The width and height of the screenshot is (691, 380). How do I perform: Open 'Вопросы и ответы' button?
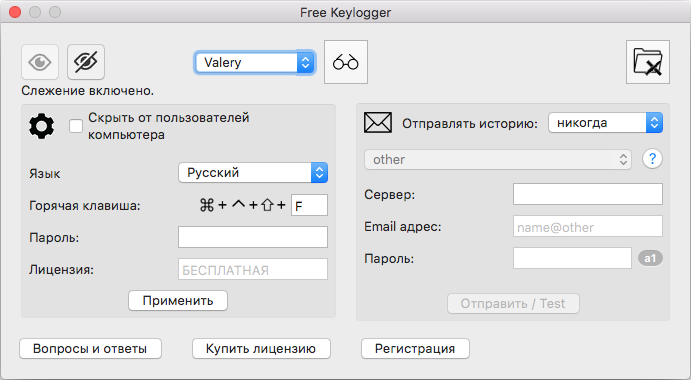pos(90,349)
